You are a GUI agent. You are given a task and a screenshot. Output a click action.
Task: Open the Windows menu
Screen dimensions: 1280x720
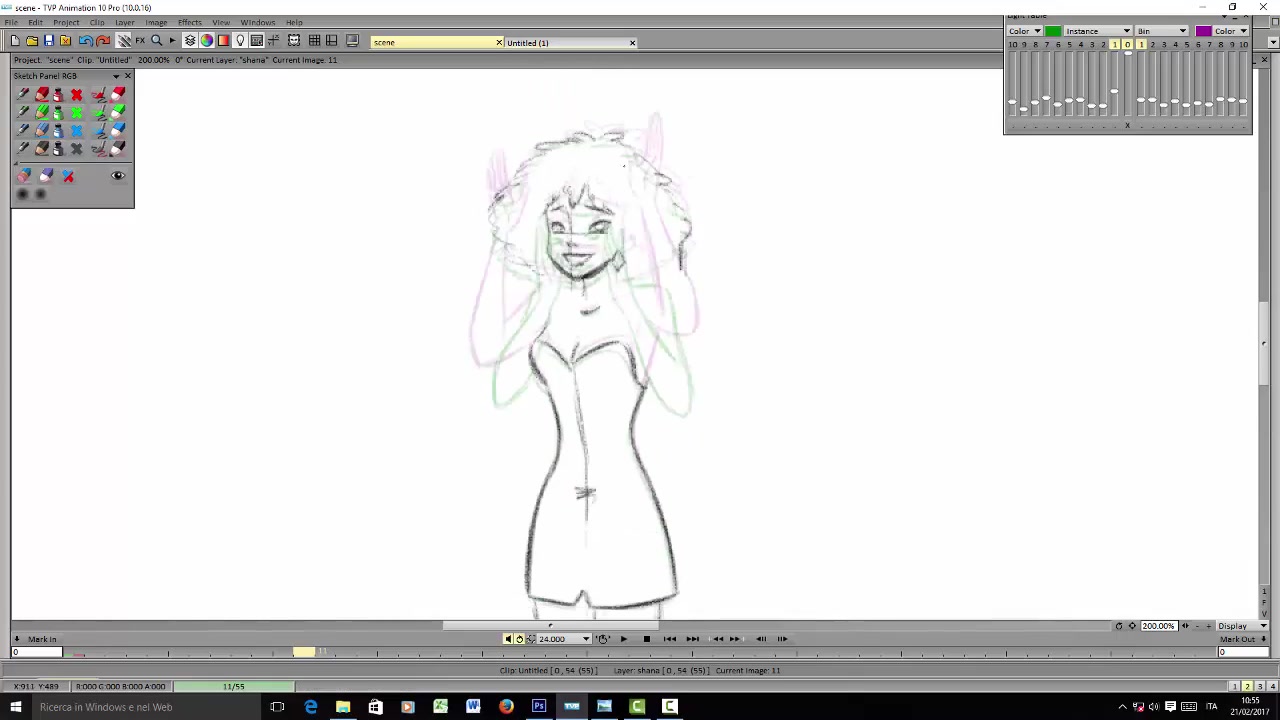pyautogui.click(x=258, y=22)
